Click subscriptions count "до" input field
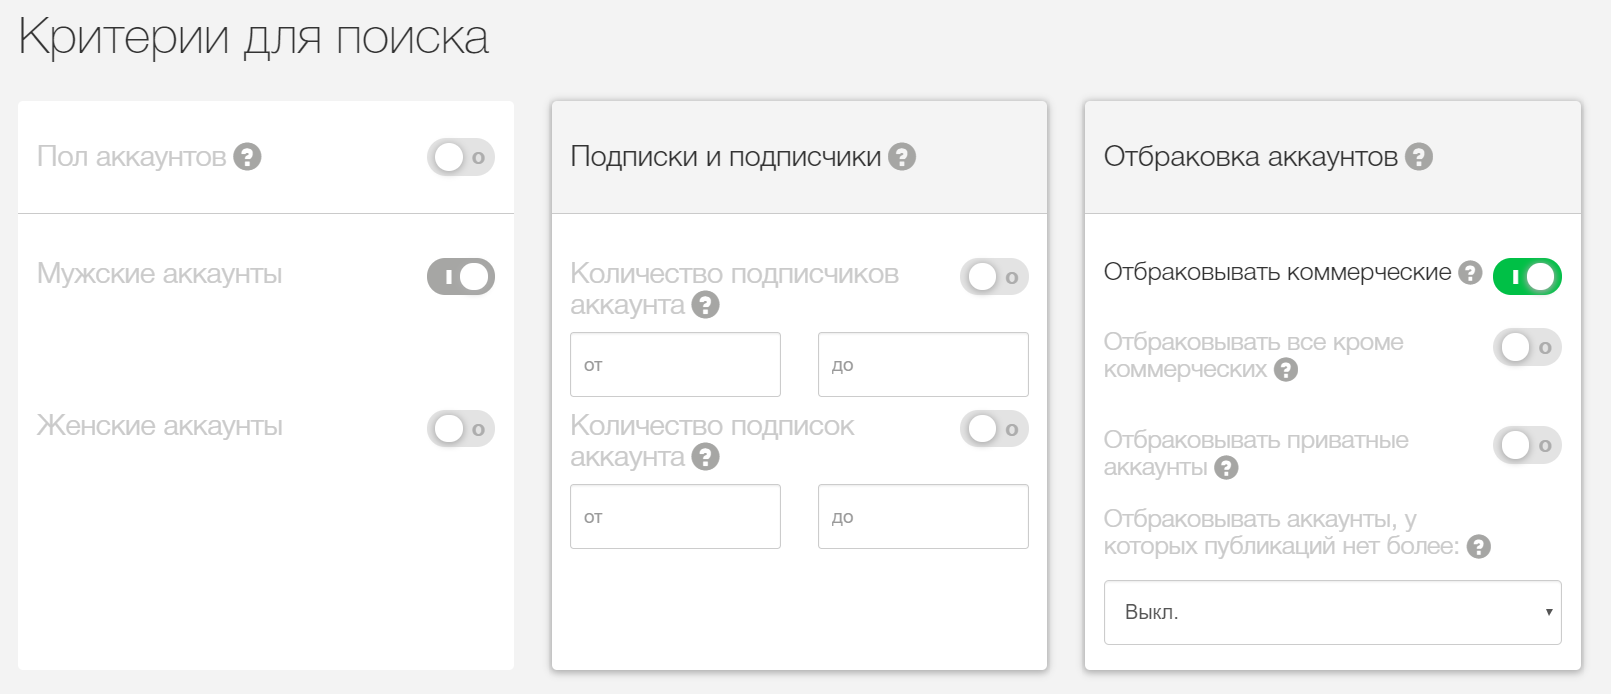 [x=923, y=517]
